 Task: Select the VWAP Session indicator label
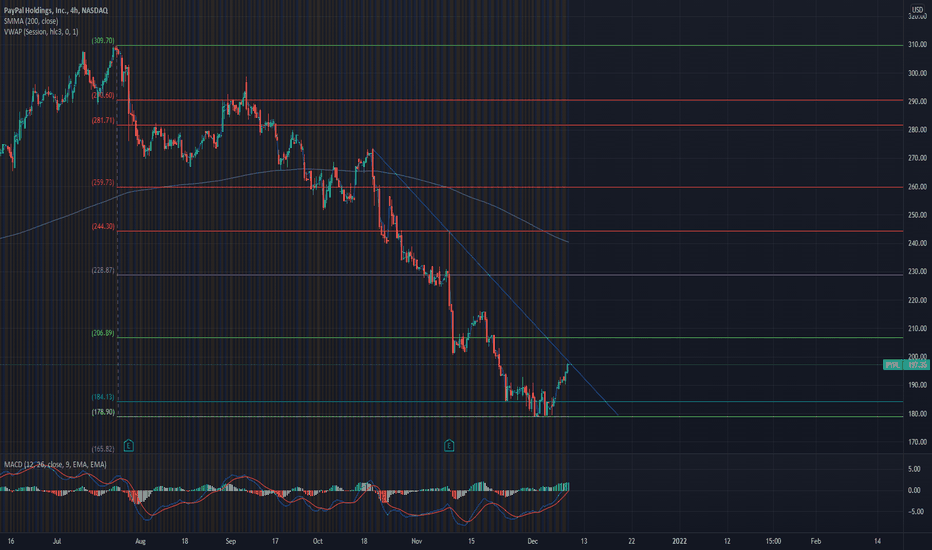[x=41, y=32]
